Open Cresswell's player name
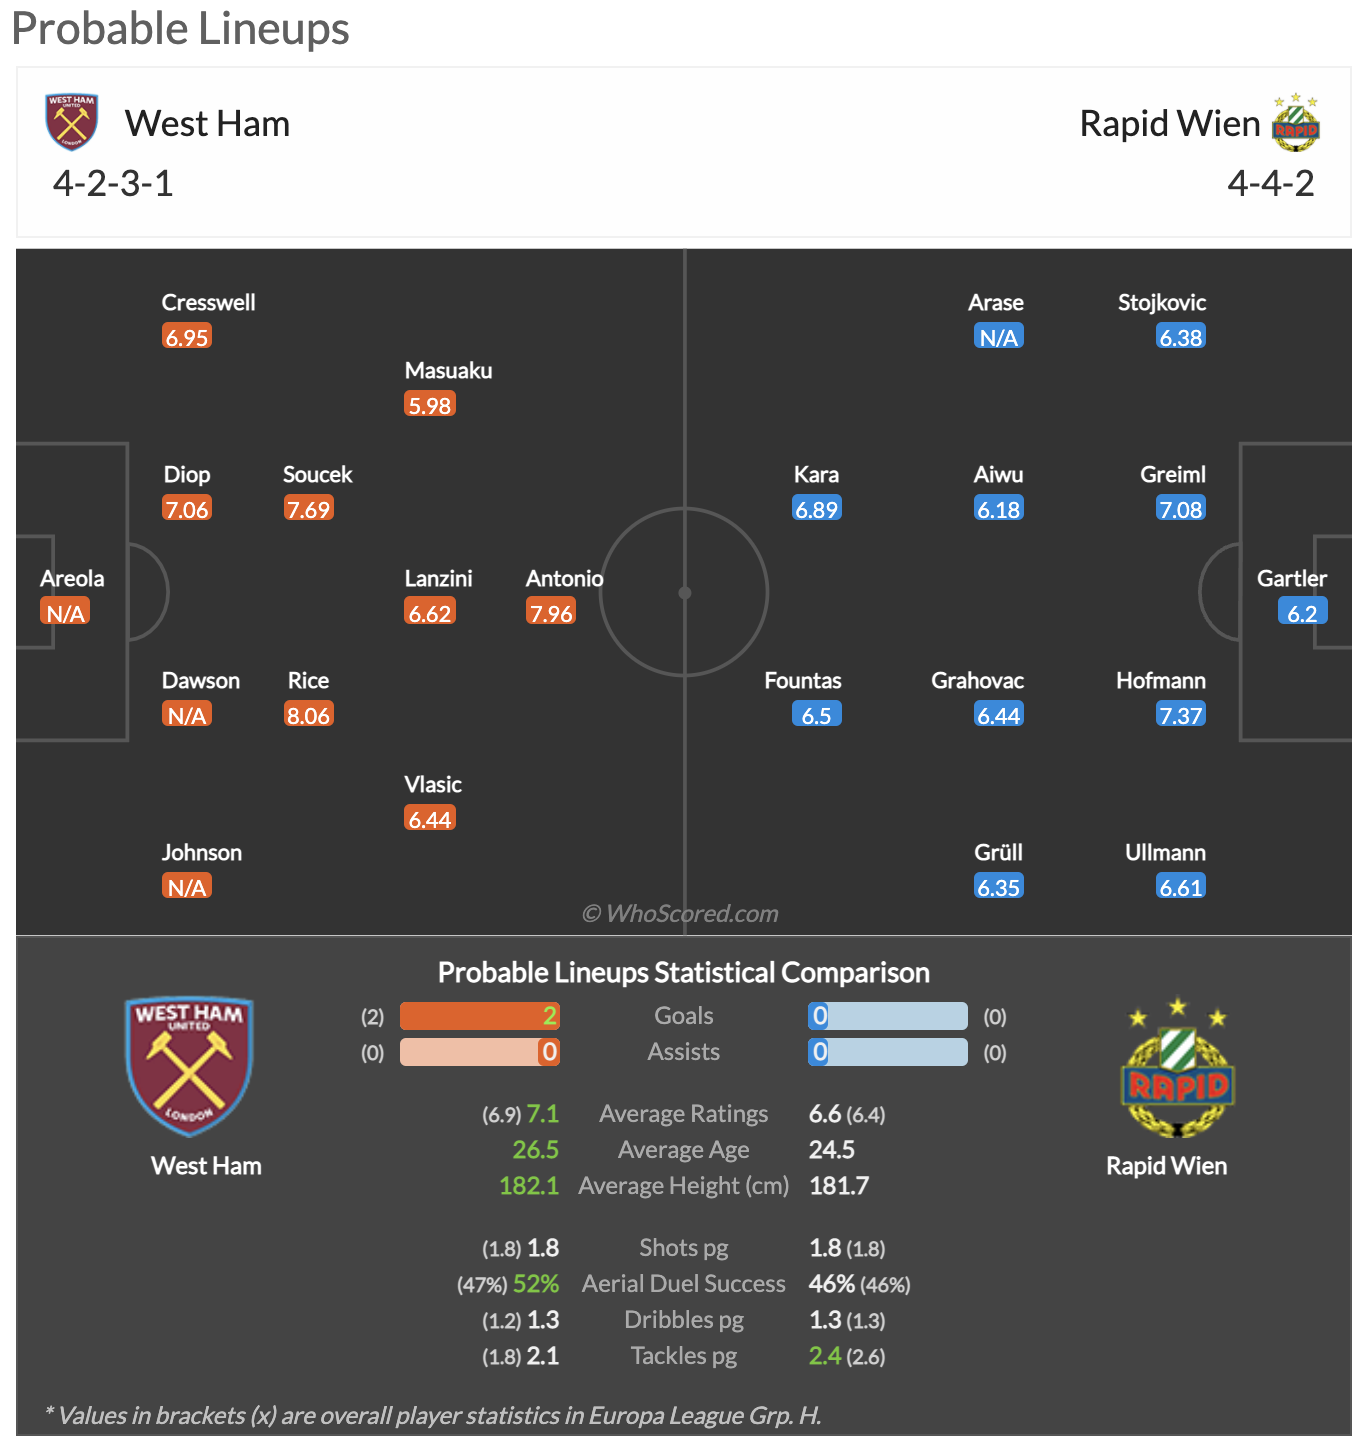Image resolution: width=1362 pixels, height=1446 pixels. (x=208, y=302)
